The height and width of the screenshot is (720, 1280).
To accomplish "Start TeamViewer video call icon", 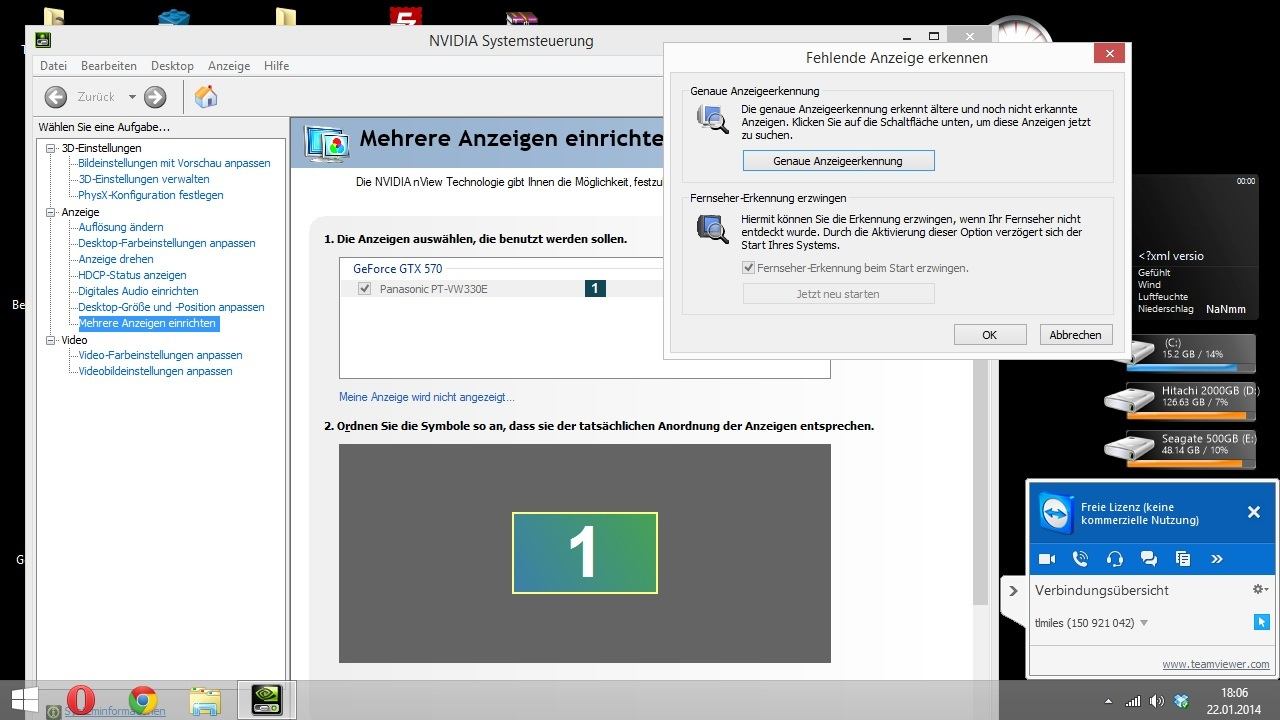I will coord(1047,559).
